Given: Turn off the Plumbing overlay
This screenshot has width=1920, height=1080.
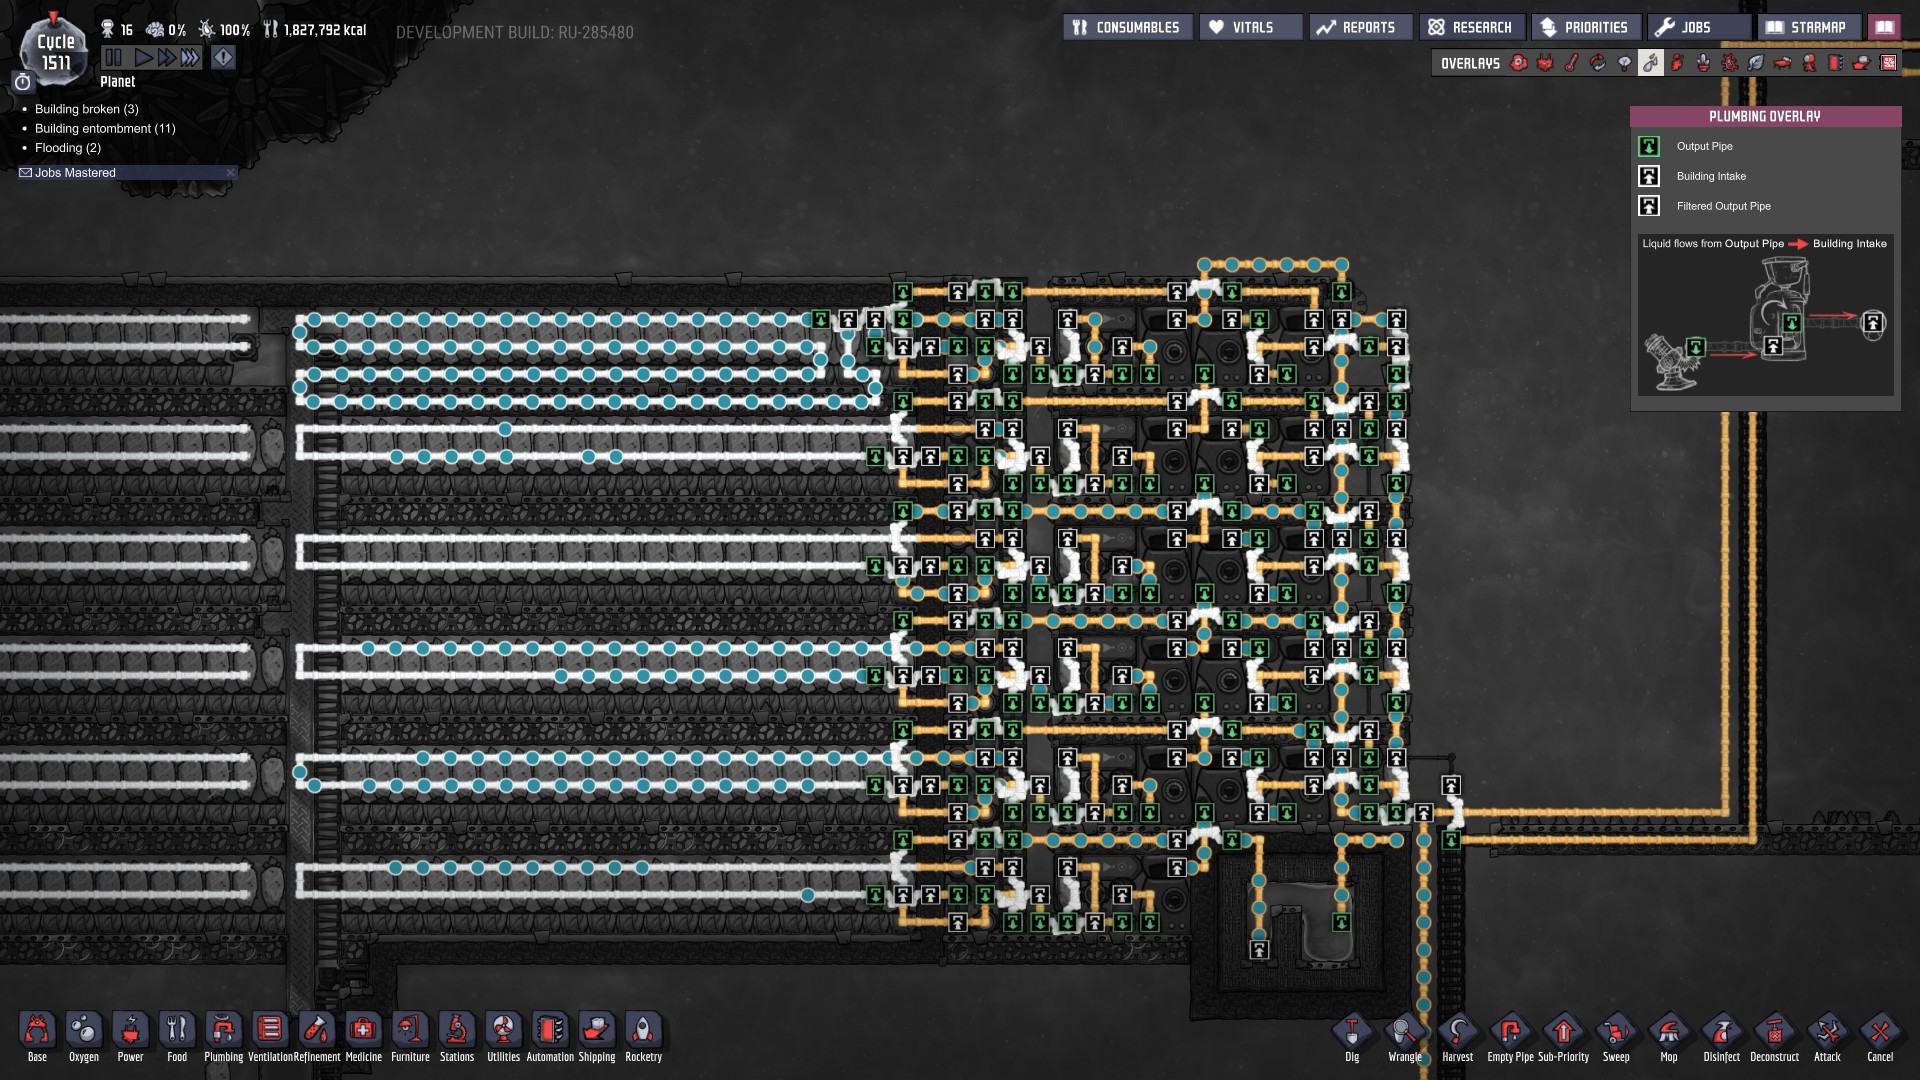Looking at the screenshot, I should click(x=1651, y=63).
